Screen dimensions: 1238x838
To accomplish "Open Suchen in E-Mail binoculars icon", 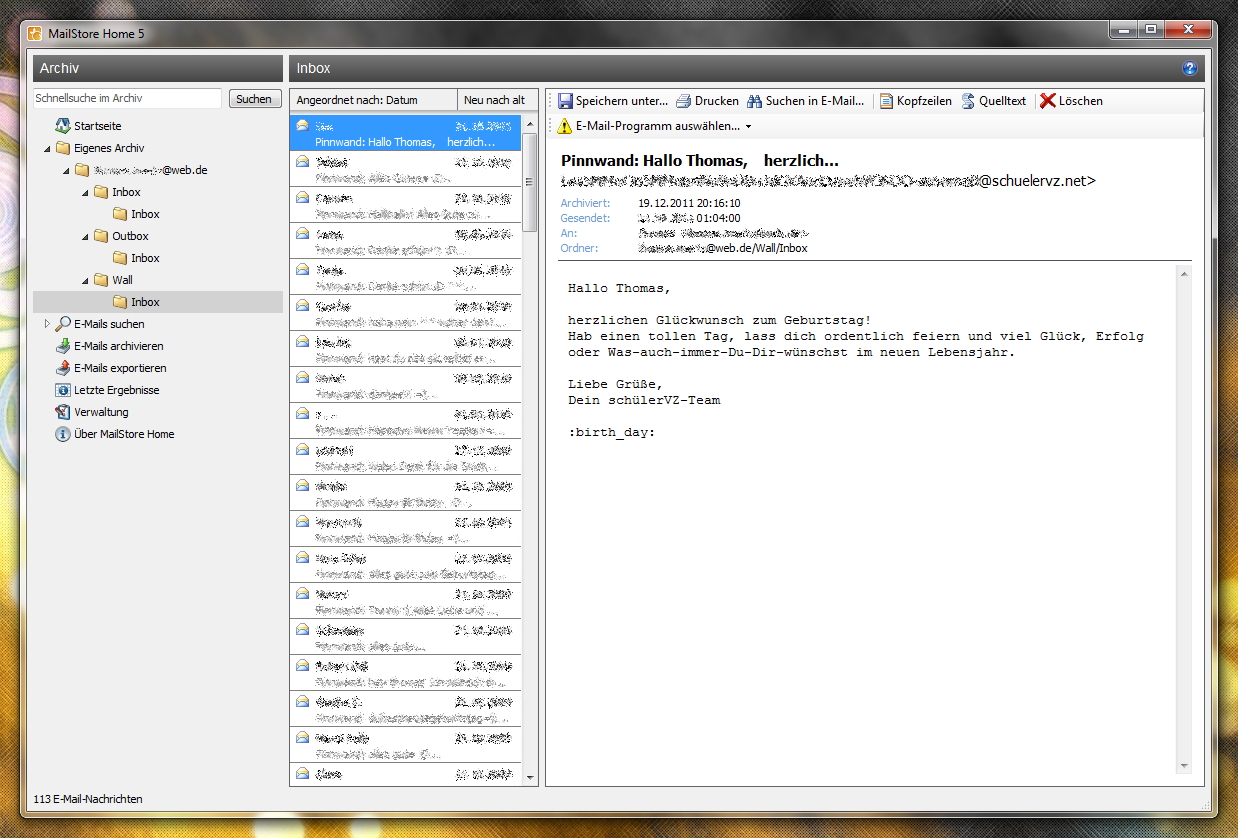I will (755, 101).
